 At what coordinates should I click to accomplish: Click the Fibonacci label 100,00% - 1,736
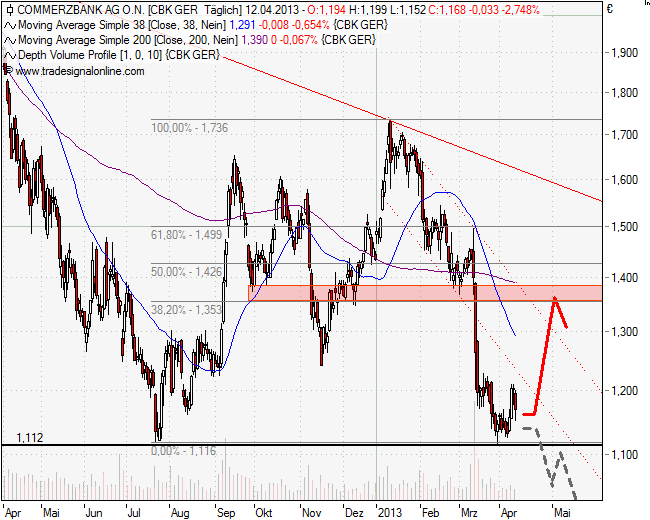(x=189, y=128)
